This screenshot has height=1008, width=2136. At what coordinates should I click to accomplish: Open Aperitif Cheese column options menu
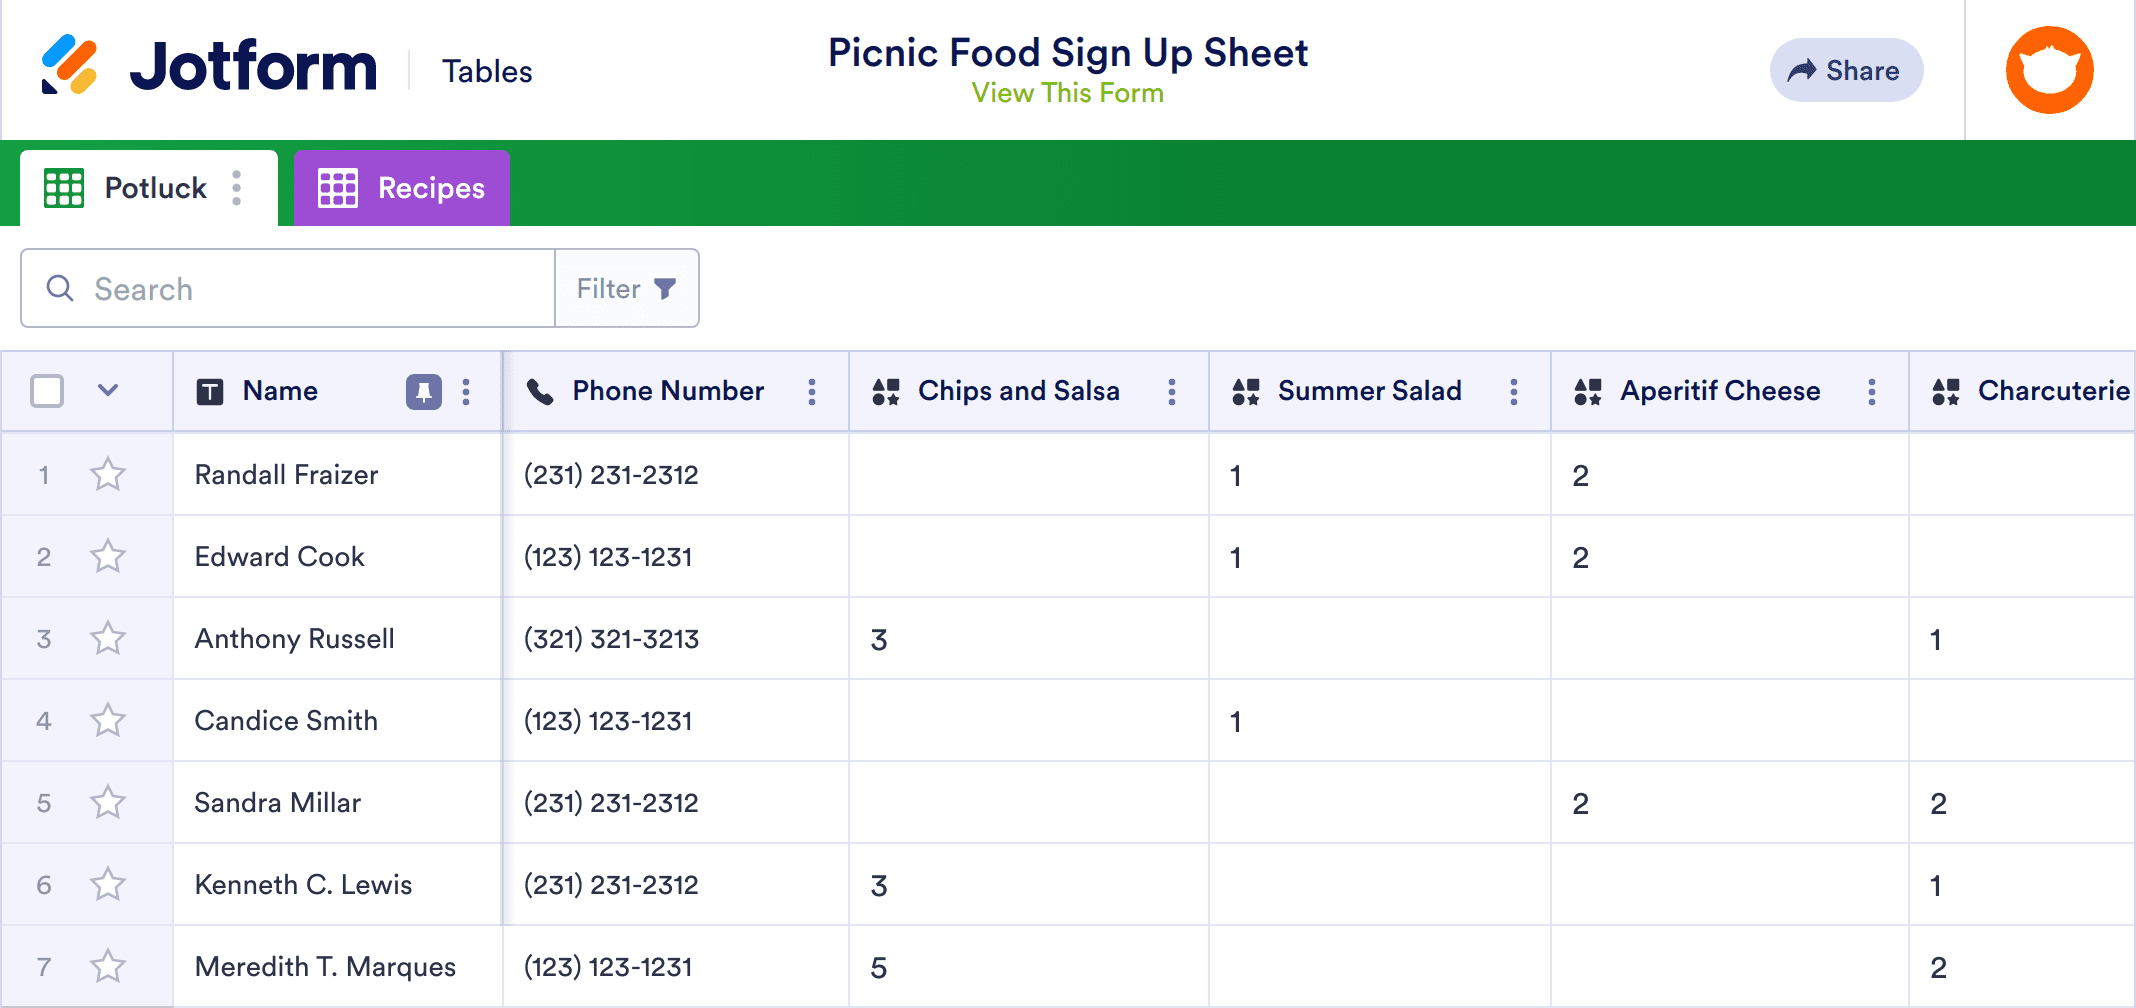(x=1872, y=392)
